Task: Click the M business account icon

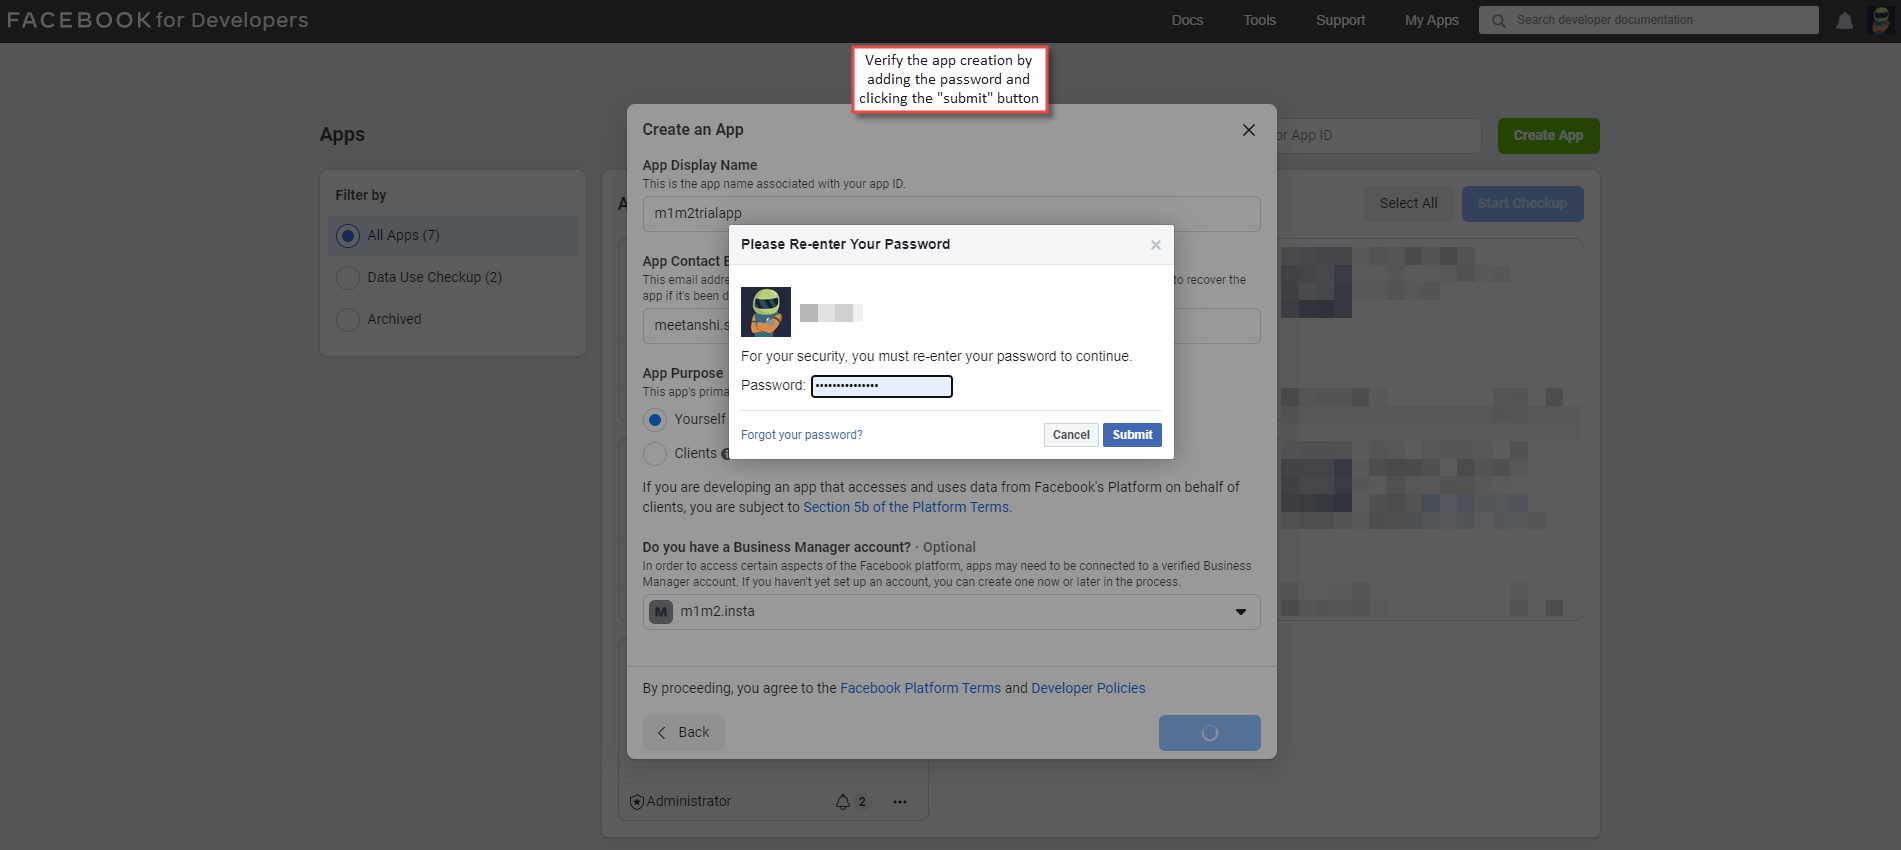Action: [661, 612]
